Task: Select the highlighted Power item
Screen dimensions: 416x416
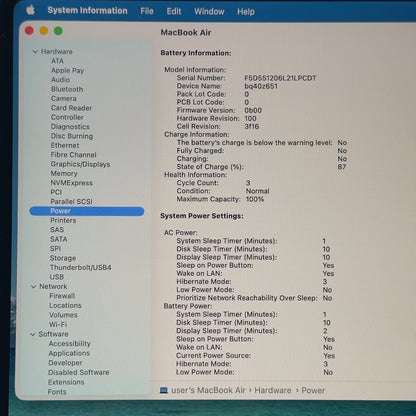Action: pyautogui.click(x=87, y=211)
